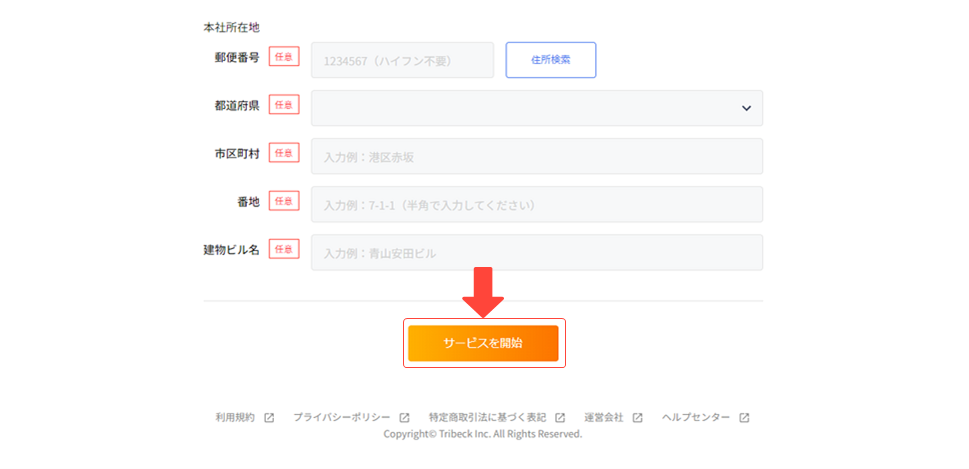Image resolution: width=969 pixels, height=469 pixels.
Task: Click the 建物ビル名 label
Action: click(x=232, y=250)
